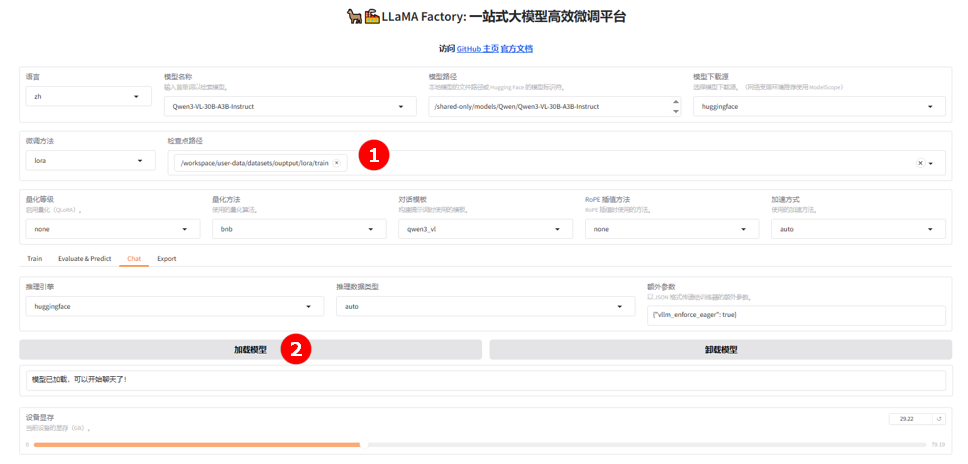Open the 加速方式 dropdown showing auto
Image resolution: width=968 pixels, height=464 pixels.
[858, 229]
